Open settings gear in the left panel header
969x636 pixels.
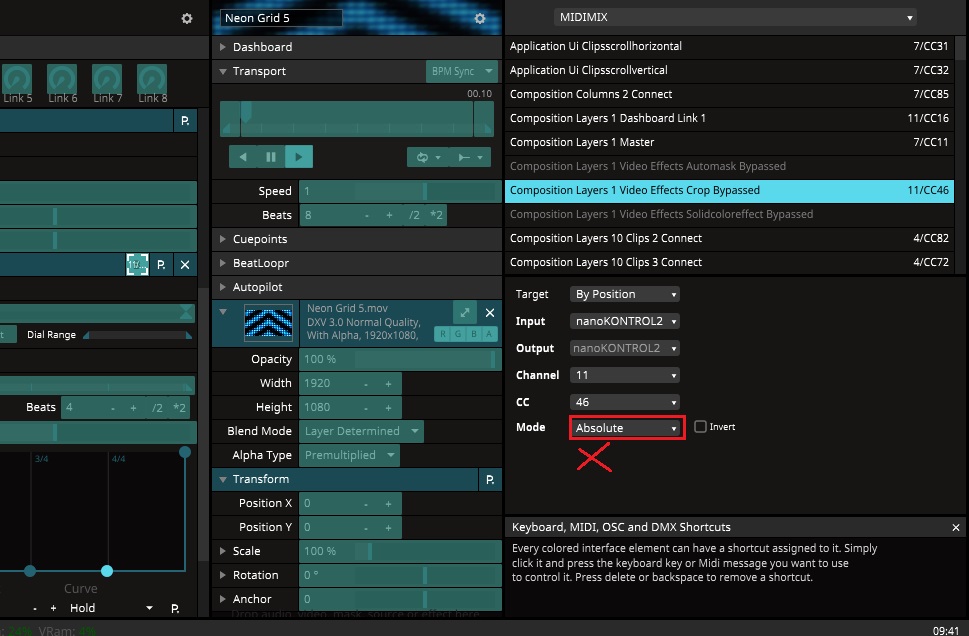[187, 19]
